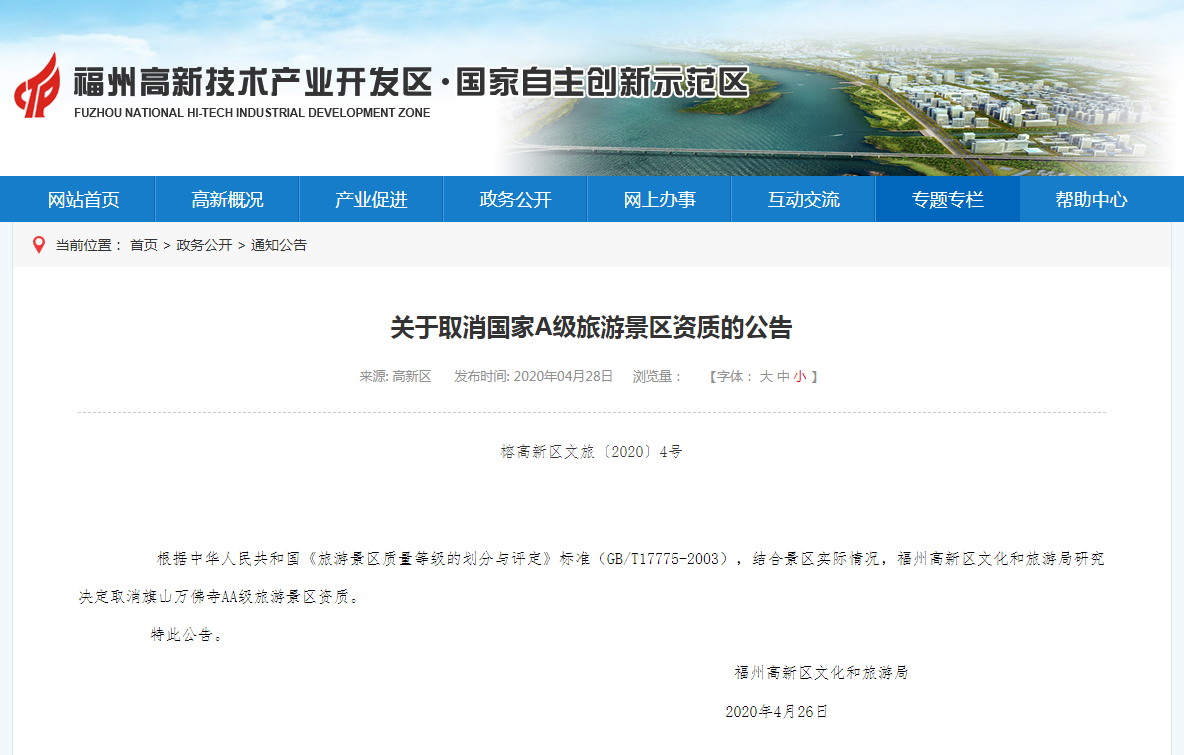This screenshot has width=1184, height=755.
Task: Open the 帮助中心 menu item
Action: pos(1092,199)
